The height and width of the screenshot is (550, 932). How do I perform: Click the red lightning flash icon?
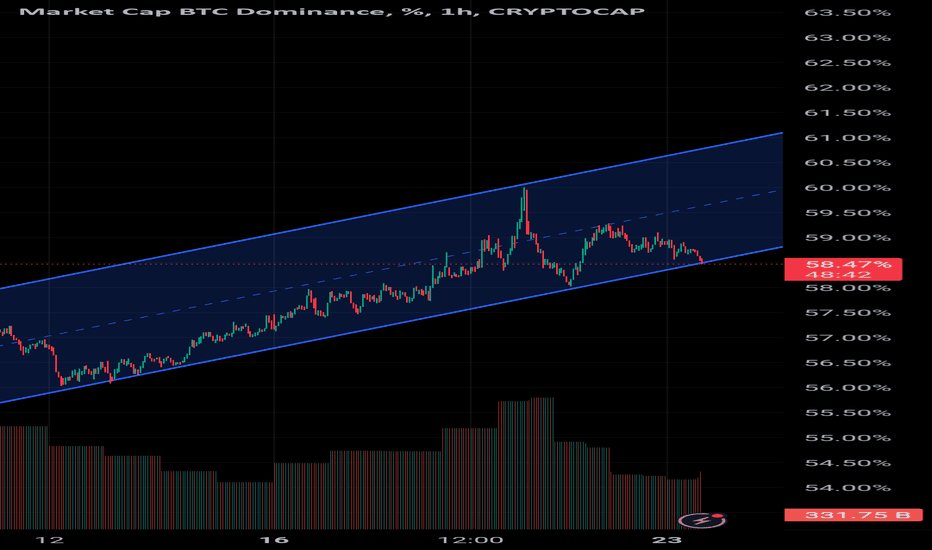point(703,520)
